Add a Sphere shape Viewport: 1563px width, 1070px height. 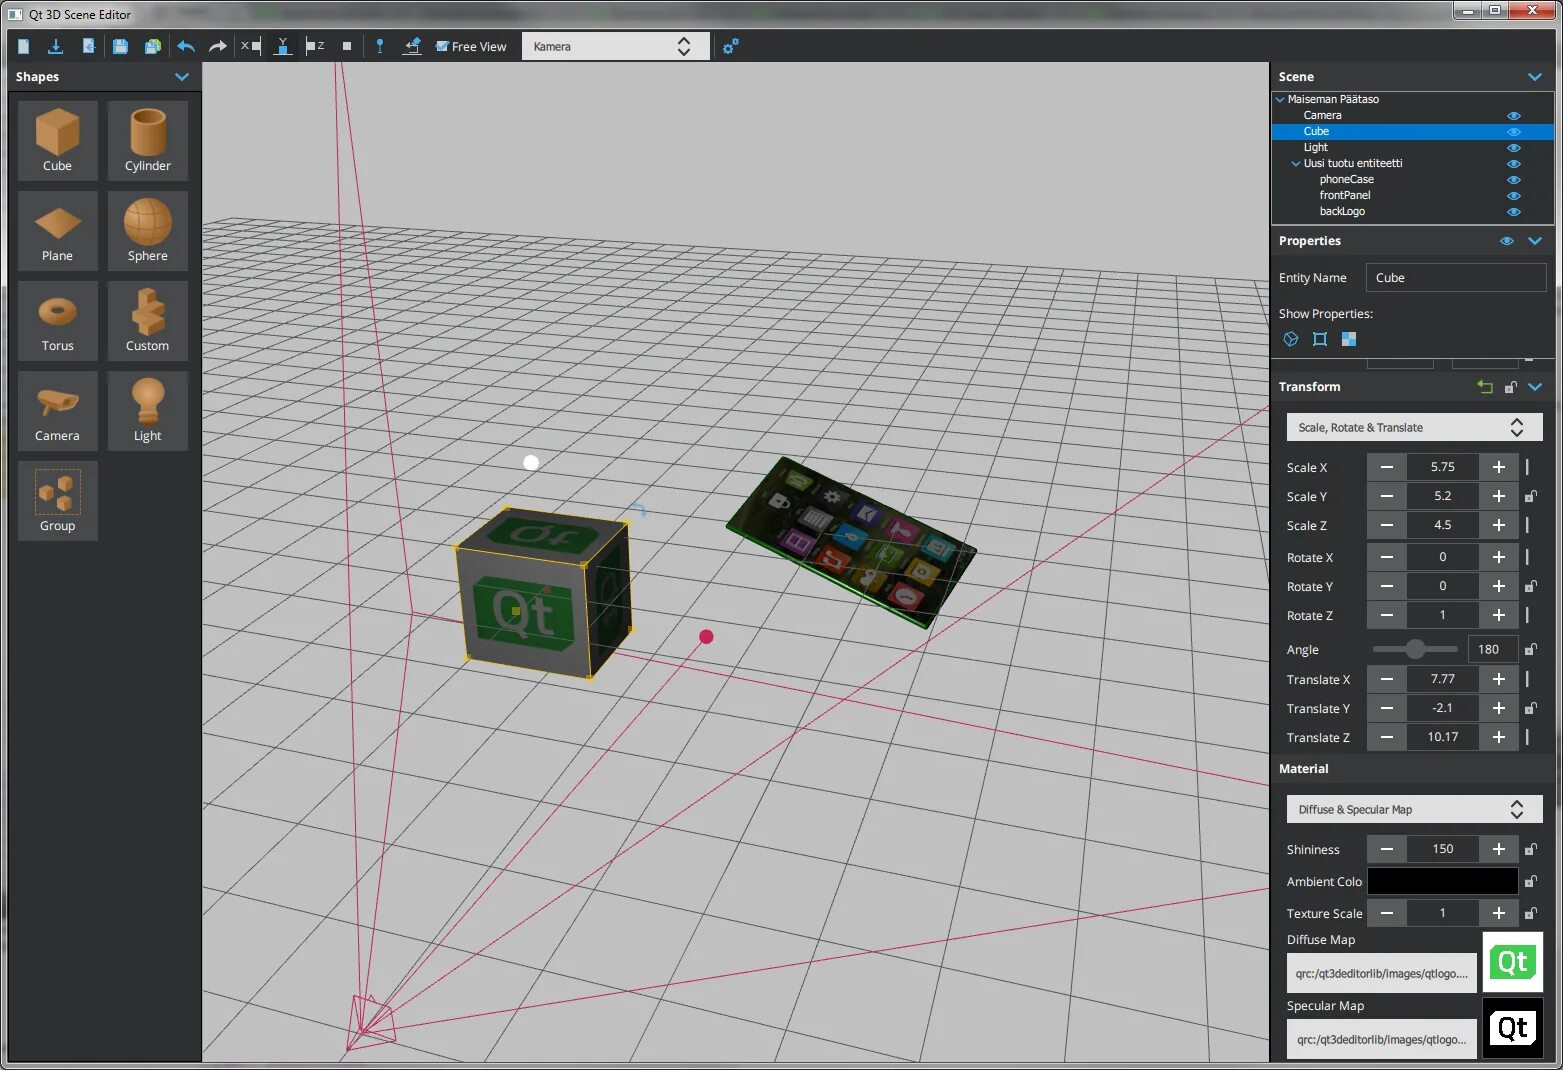[147, 230]
